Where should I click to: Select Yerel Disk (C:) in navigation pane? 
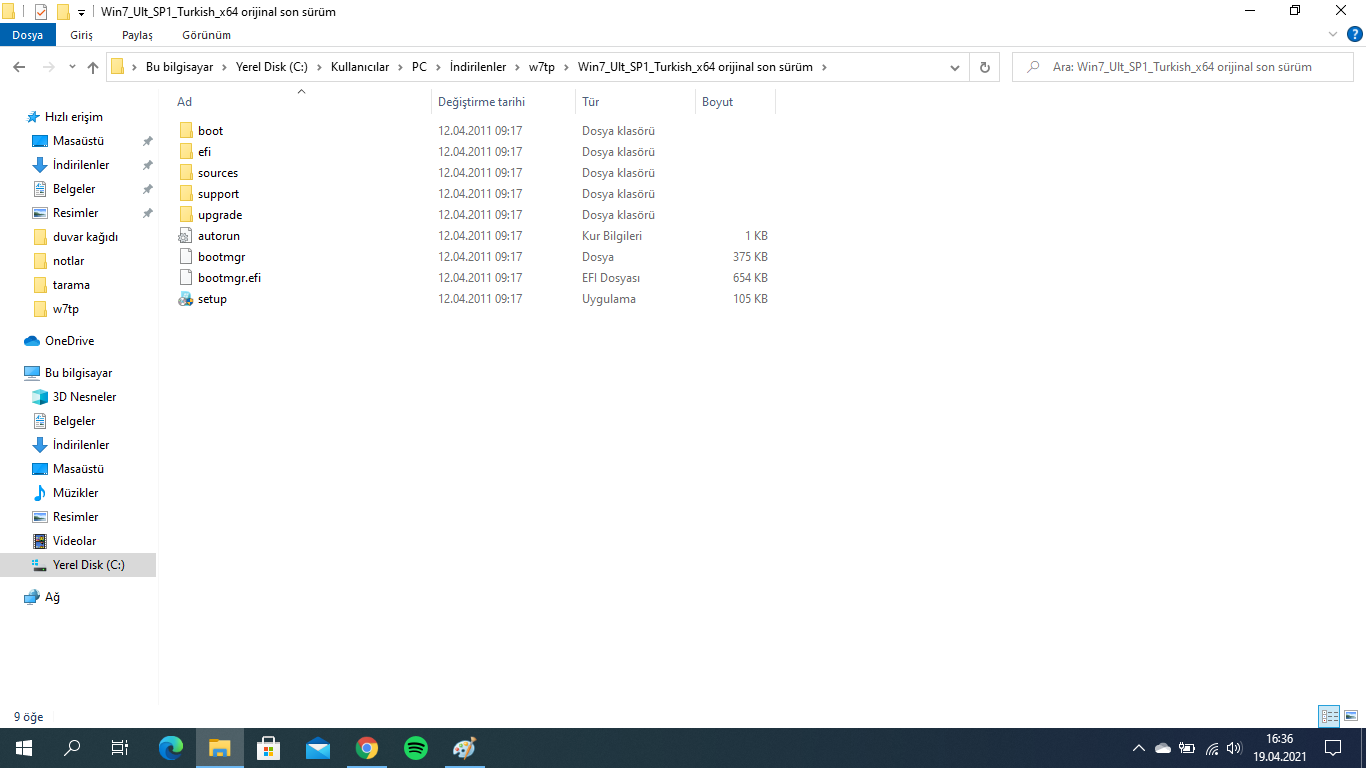coord(78,565)
